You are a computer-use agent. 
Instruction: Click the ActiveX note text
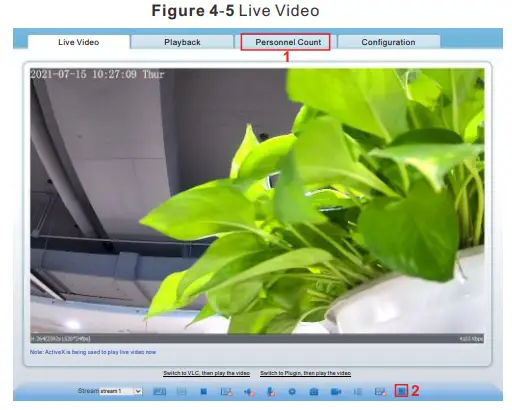(x=93, y=352)
